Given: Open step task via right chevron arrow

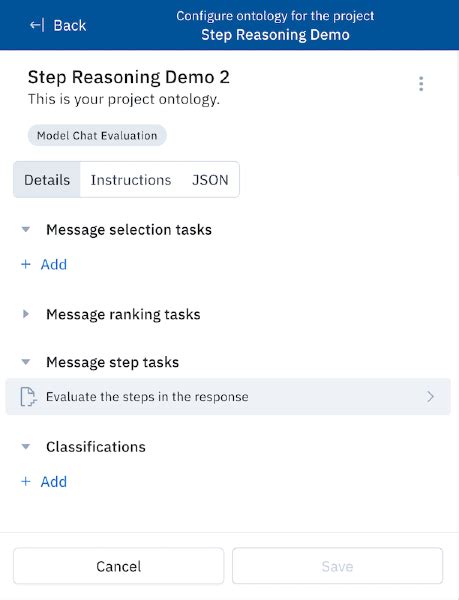Looking at the screenshot, I should click(x=431, y=396).
